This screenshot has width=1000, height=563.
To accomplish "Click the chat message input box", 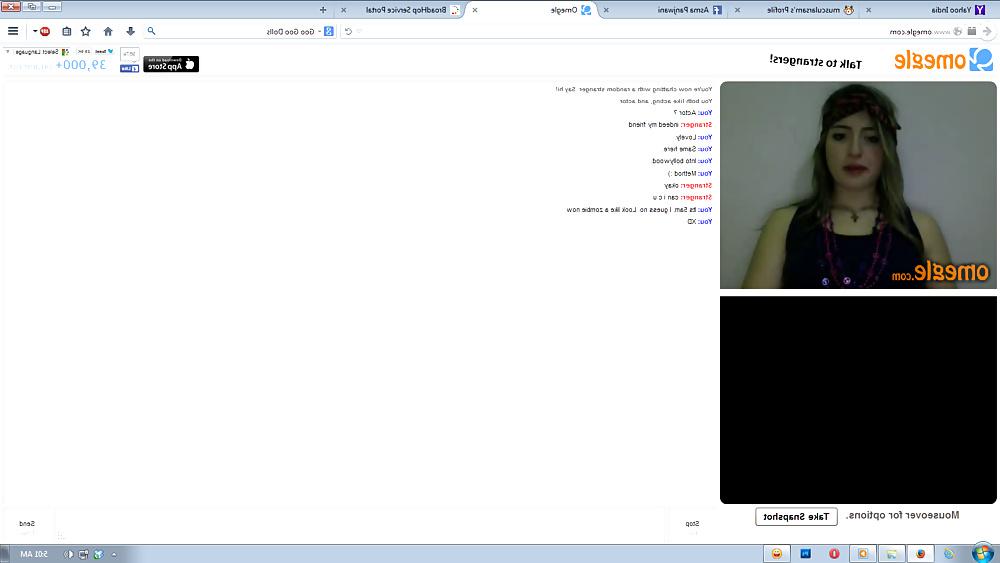I will pos(360,523).
